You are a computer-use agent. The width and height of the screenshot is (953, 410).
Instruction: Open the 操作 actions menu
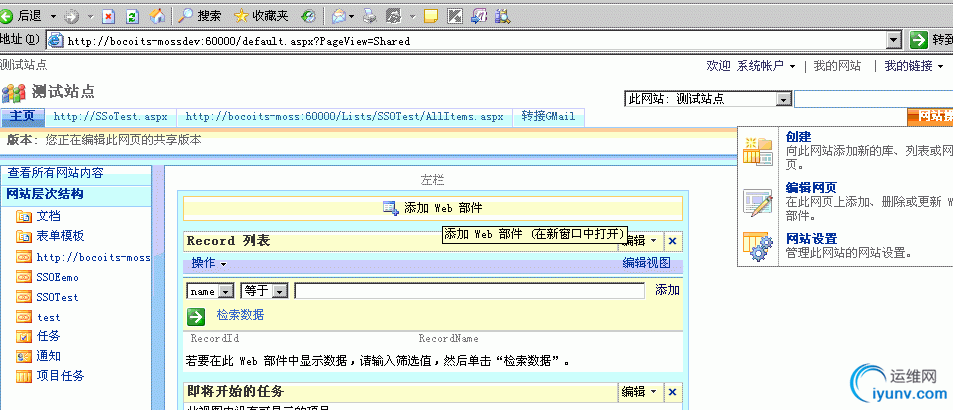(x=208, y=264)
